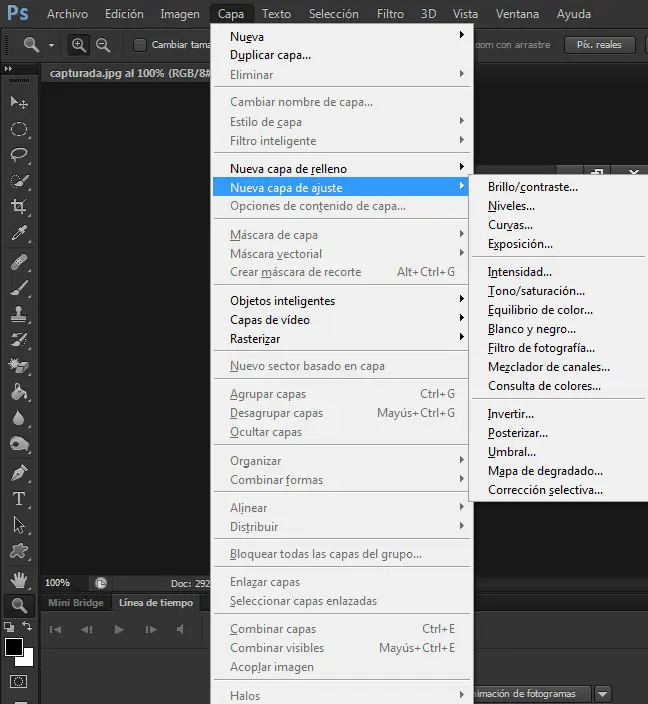The width and height of the screenshot is (648, 704).
Task: Reset default foreground and background colors
Action: [x=9, y=627]
